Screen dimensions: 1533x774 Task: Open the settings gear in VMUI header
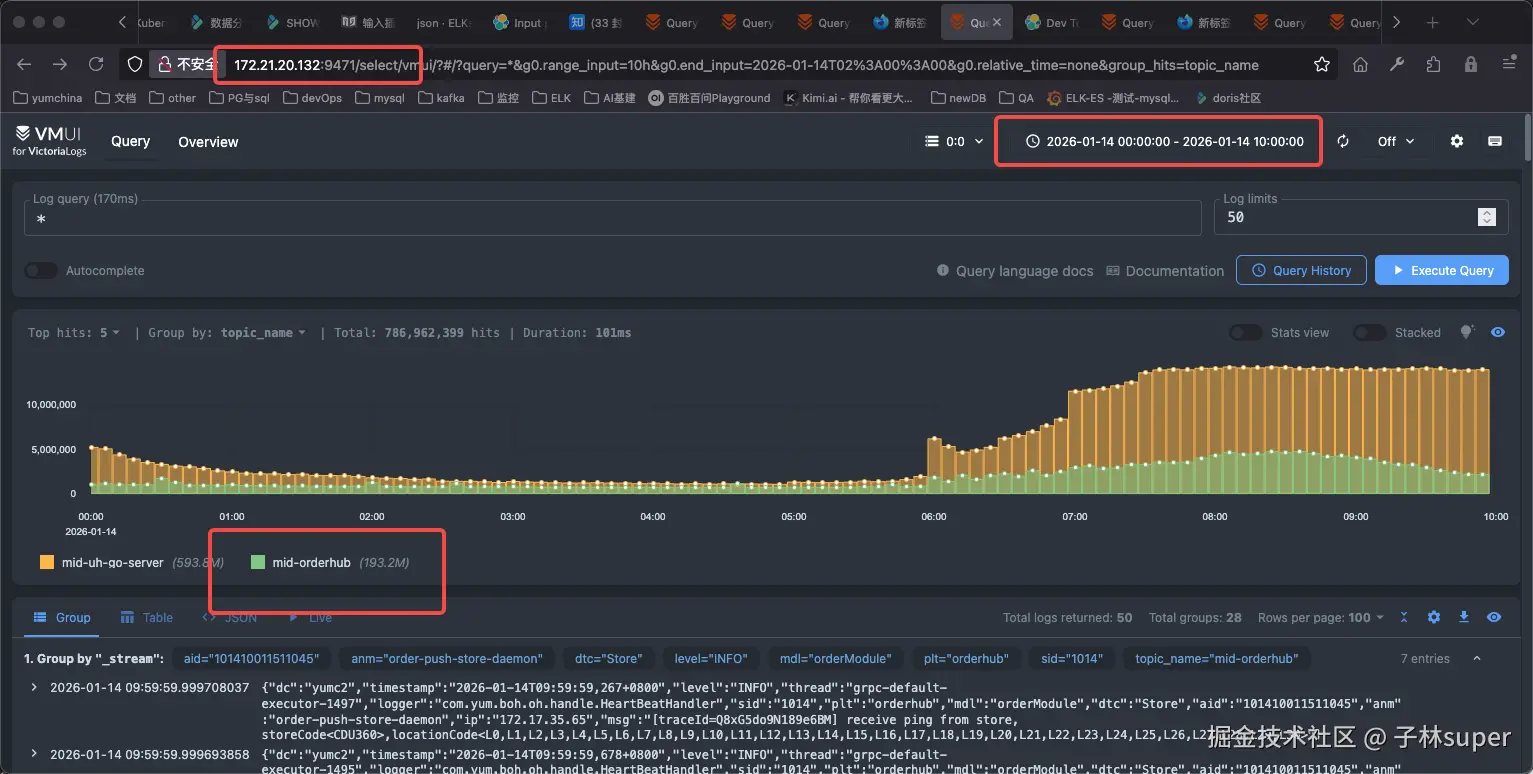pyautogui.click(x=1457, y=142)
